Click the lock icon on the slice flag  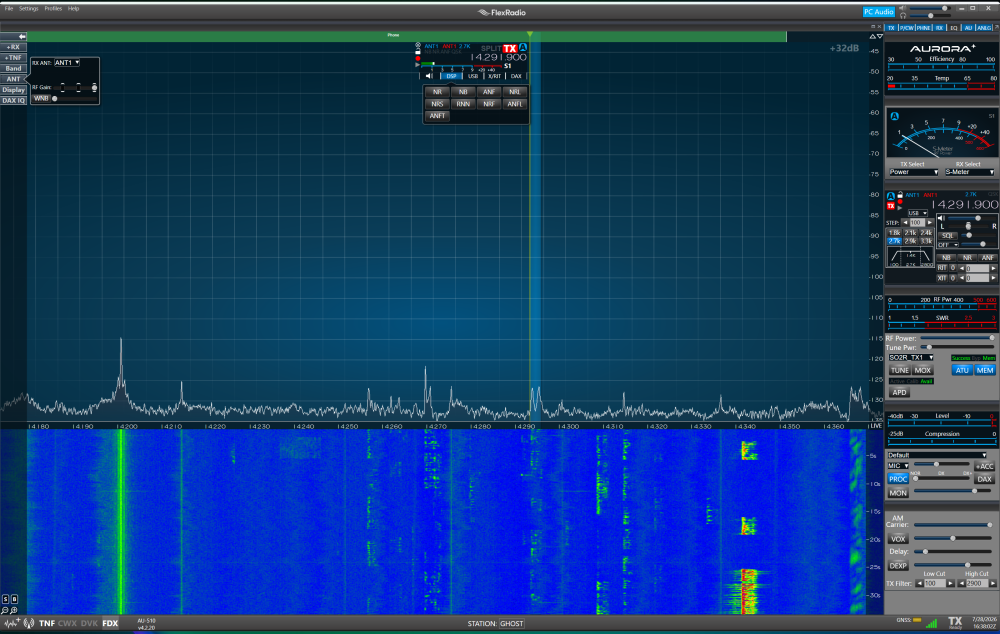(x=418, y=51)
